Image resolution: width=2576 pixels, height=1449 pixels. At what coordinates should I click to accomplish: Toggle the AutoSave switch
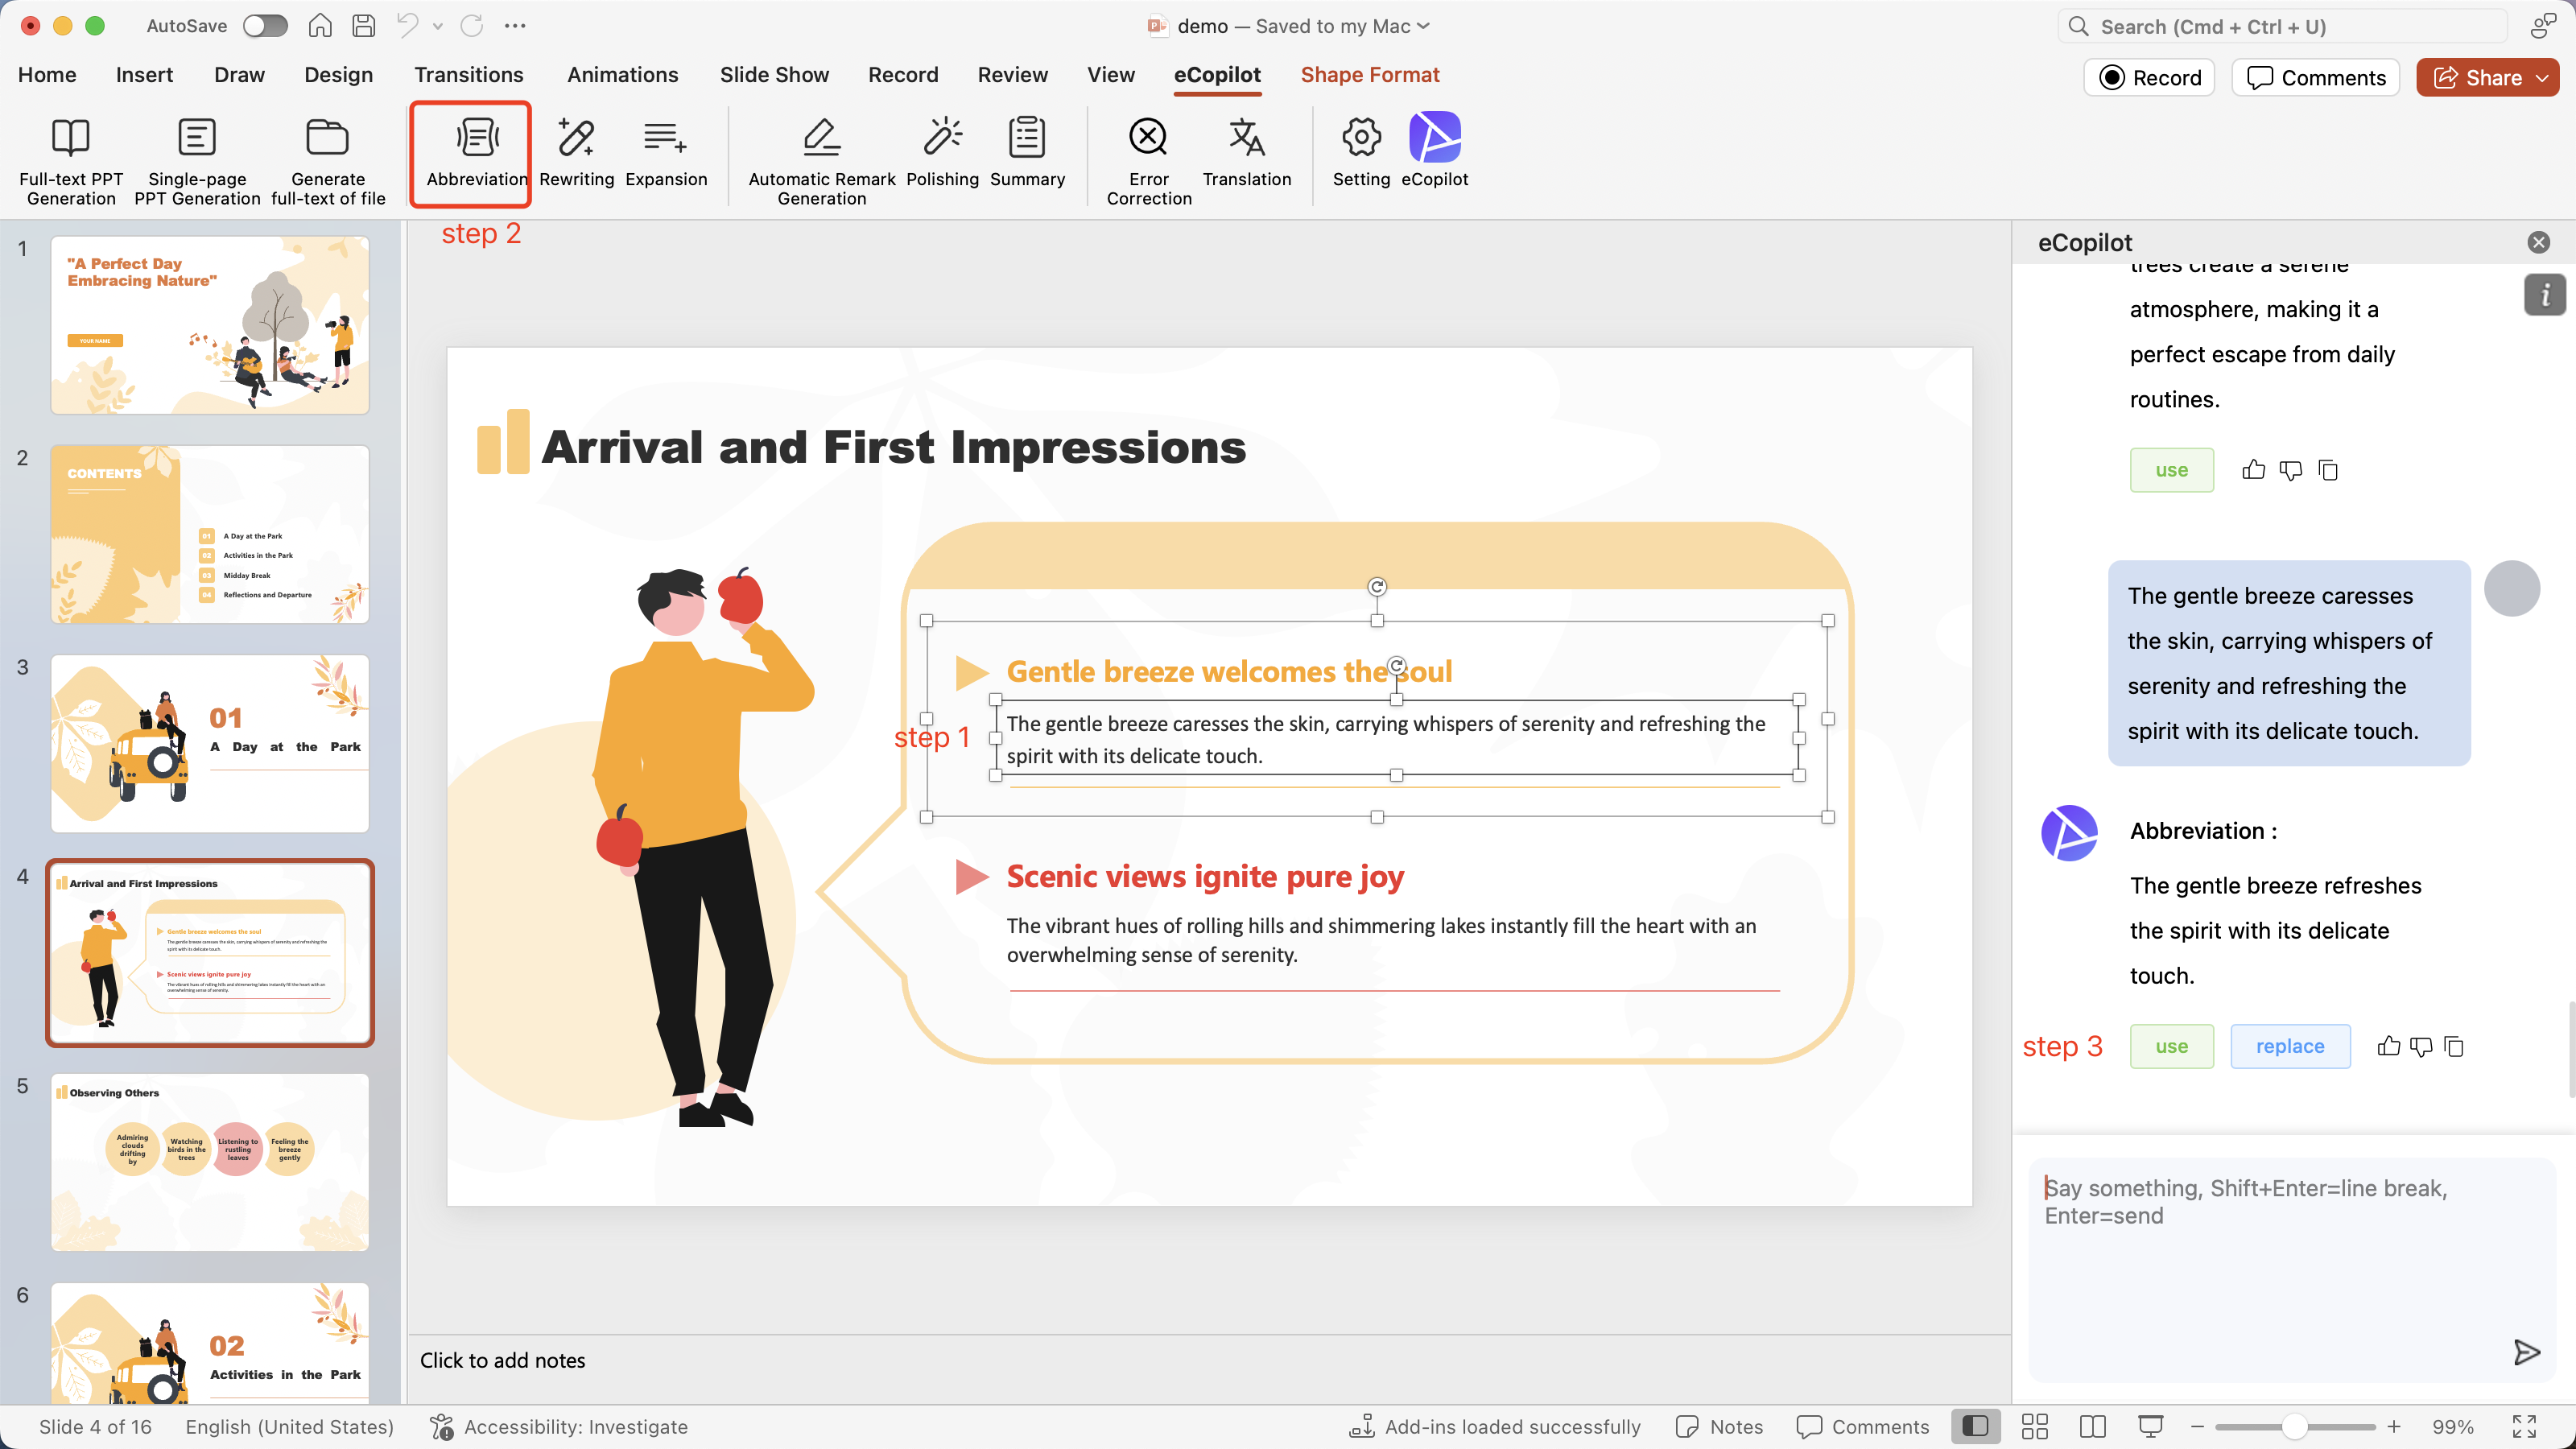(x=265, y=26)
